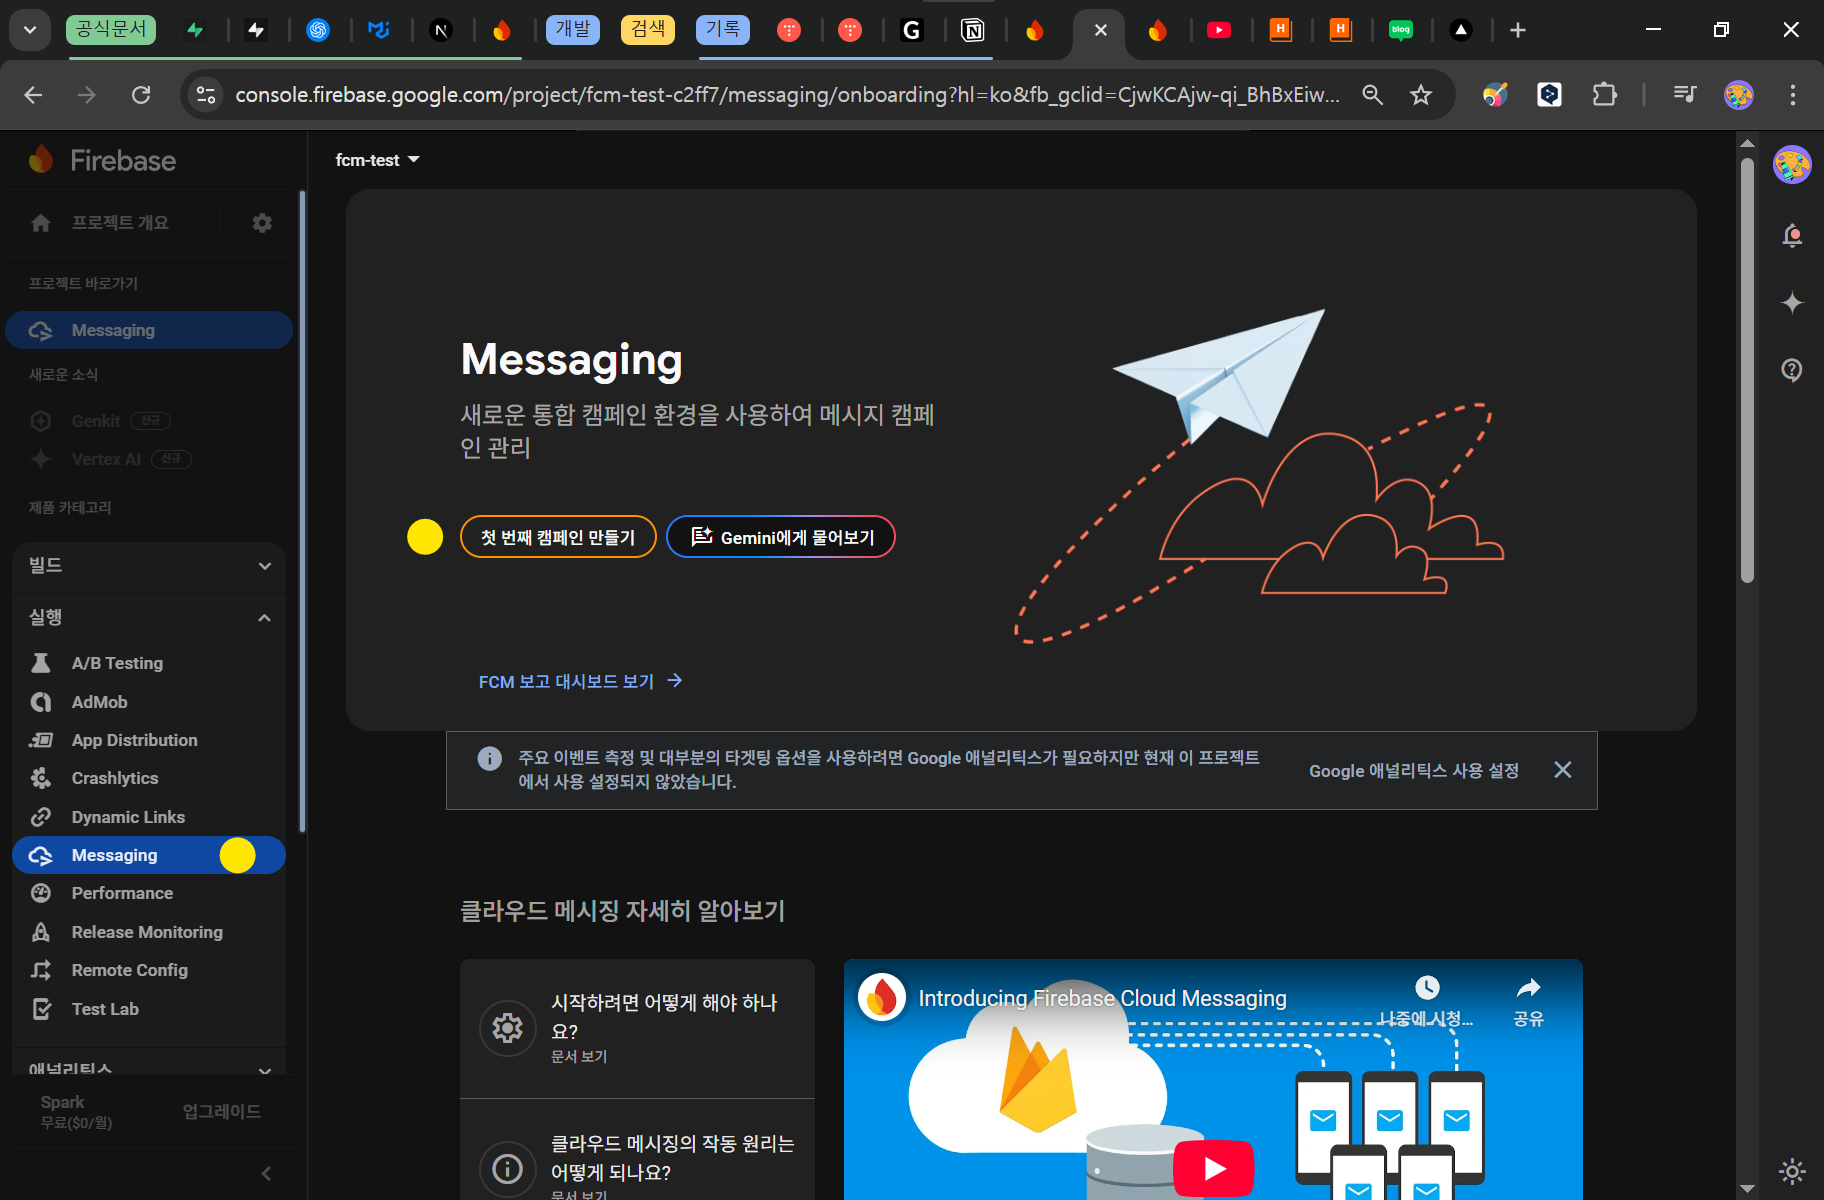This screenshot has width=1824, height=1200.
Task: Add the video to Watch Later
Action: tap(1426, 1001)
